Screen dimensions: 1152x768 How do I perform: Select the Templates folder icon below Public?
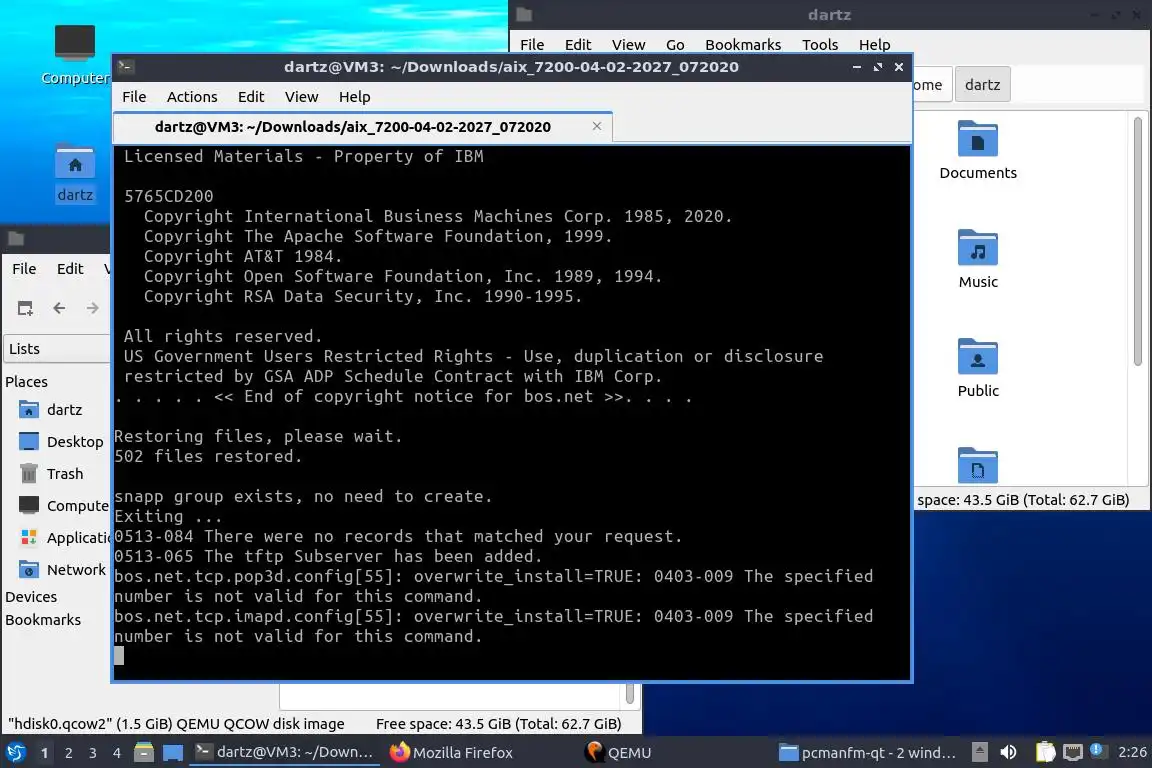click(x=978, y=465)
